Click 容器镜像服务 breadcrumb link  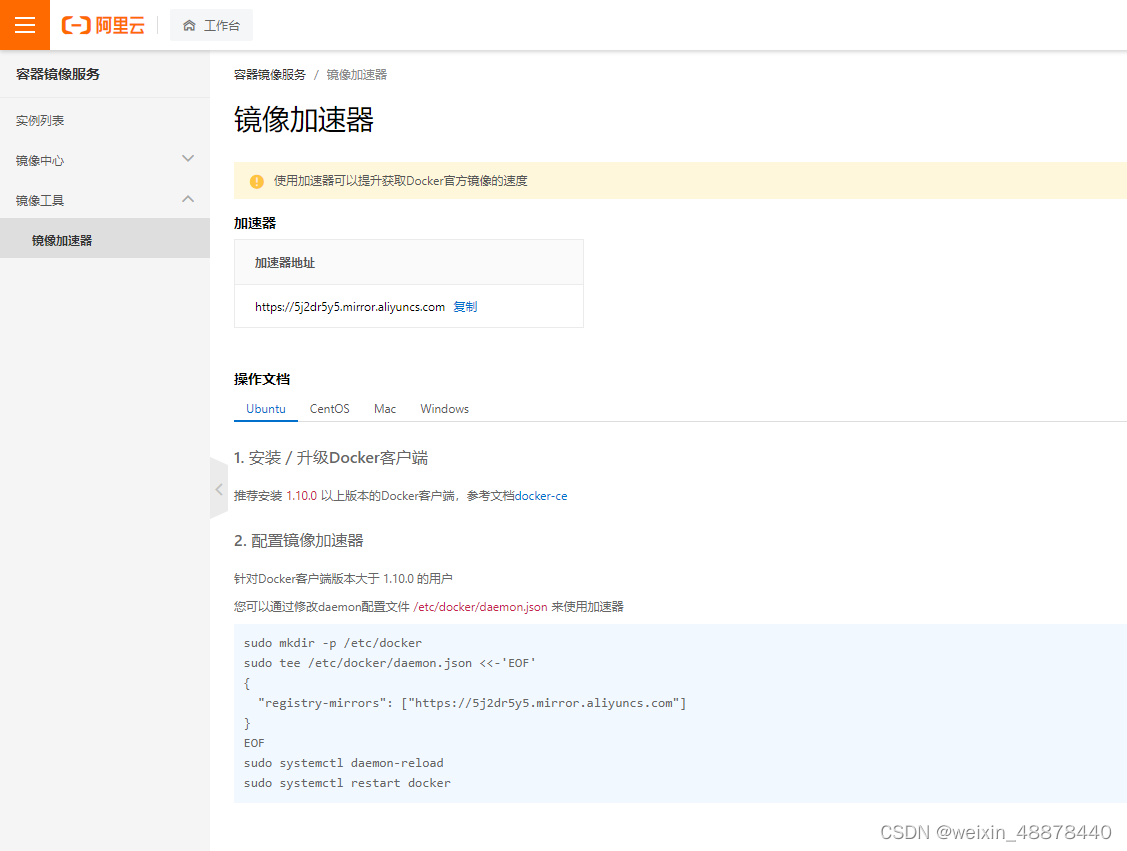[x=270, y=75]
